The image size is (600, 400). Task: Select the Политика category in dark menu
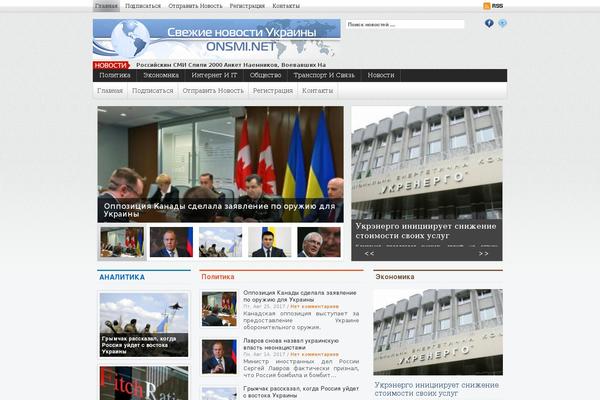(115, 75)
